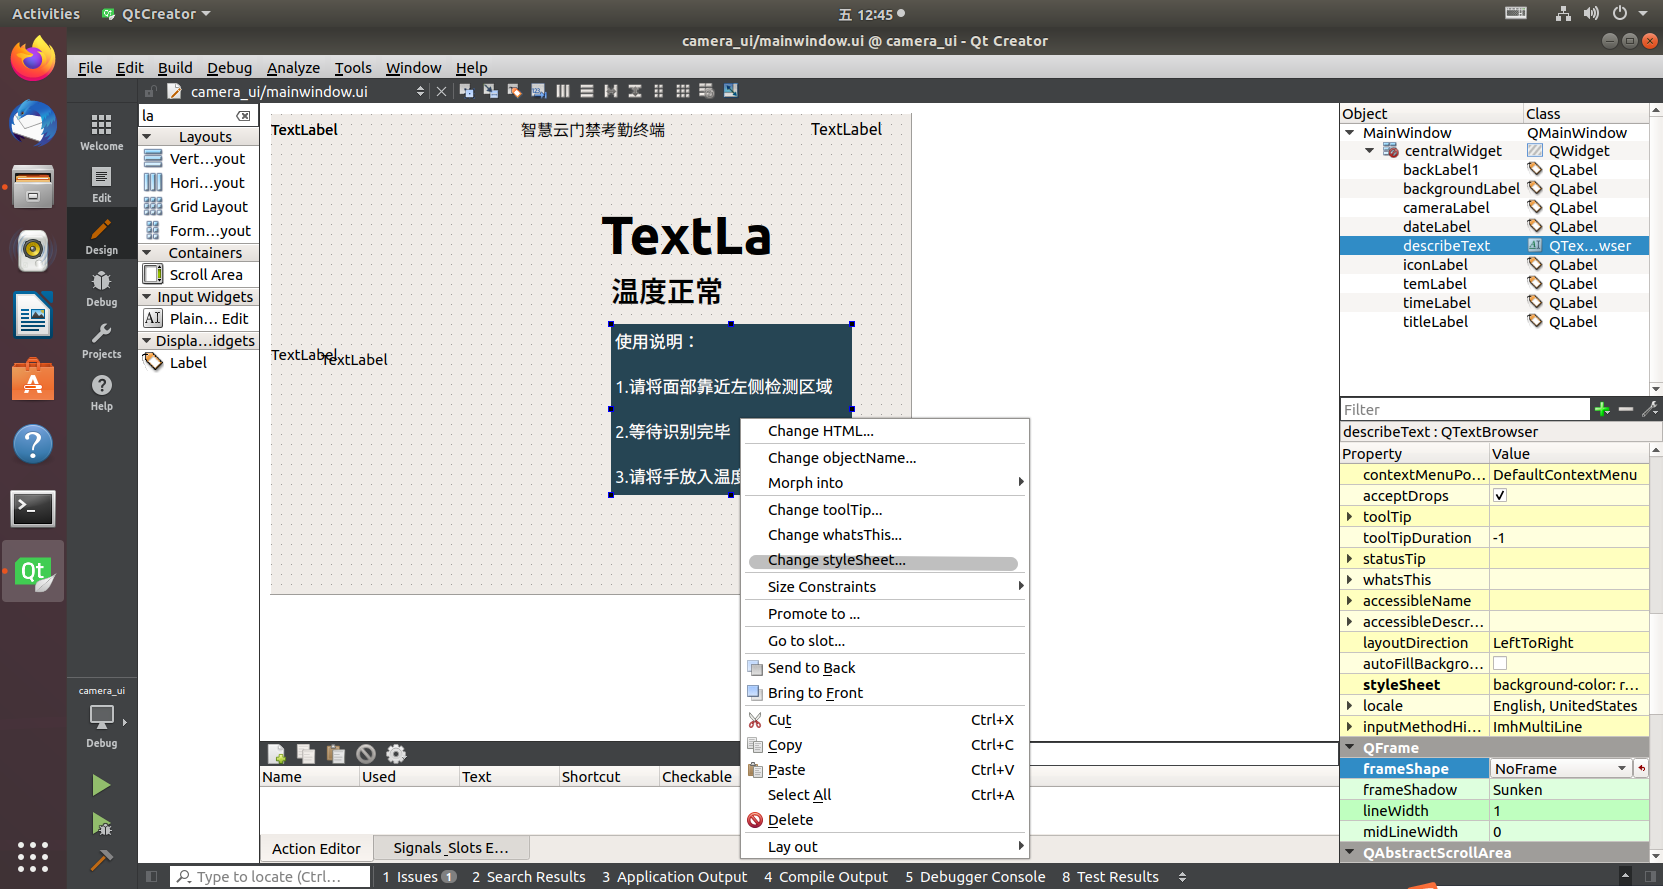The width and height of the screenshot is (1663, 889).
Task: Add dynamic property with green plus
Action: pyautogui.click(x=1602, y=409)
